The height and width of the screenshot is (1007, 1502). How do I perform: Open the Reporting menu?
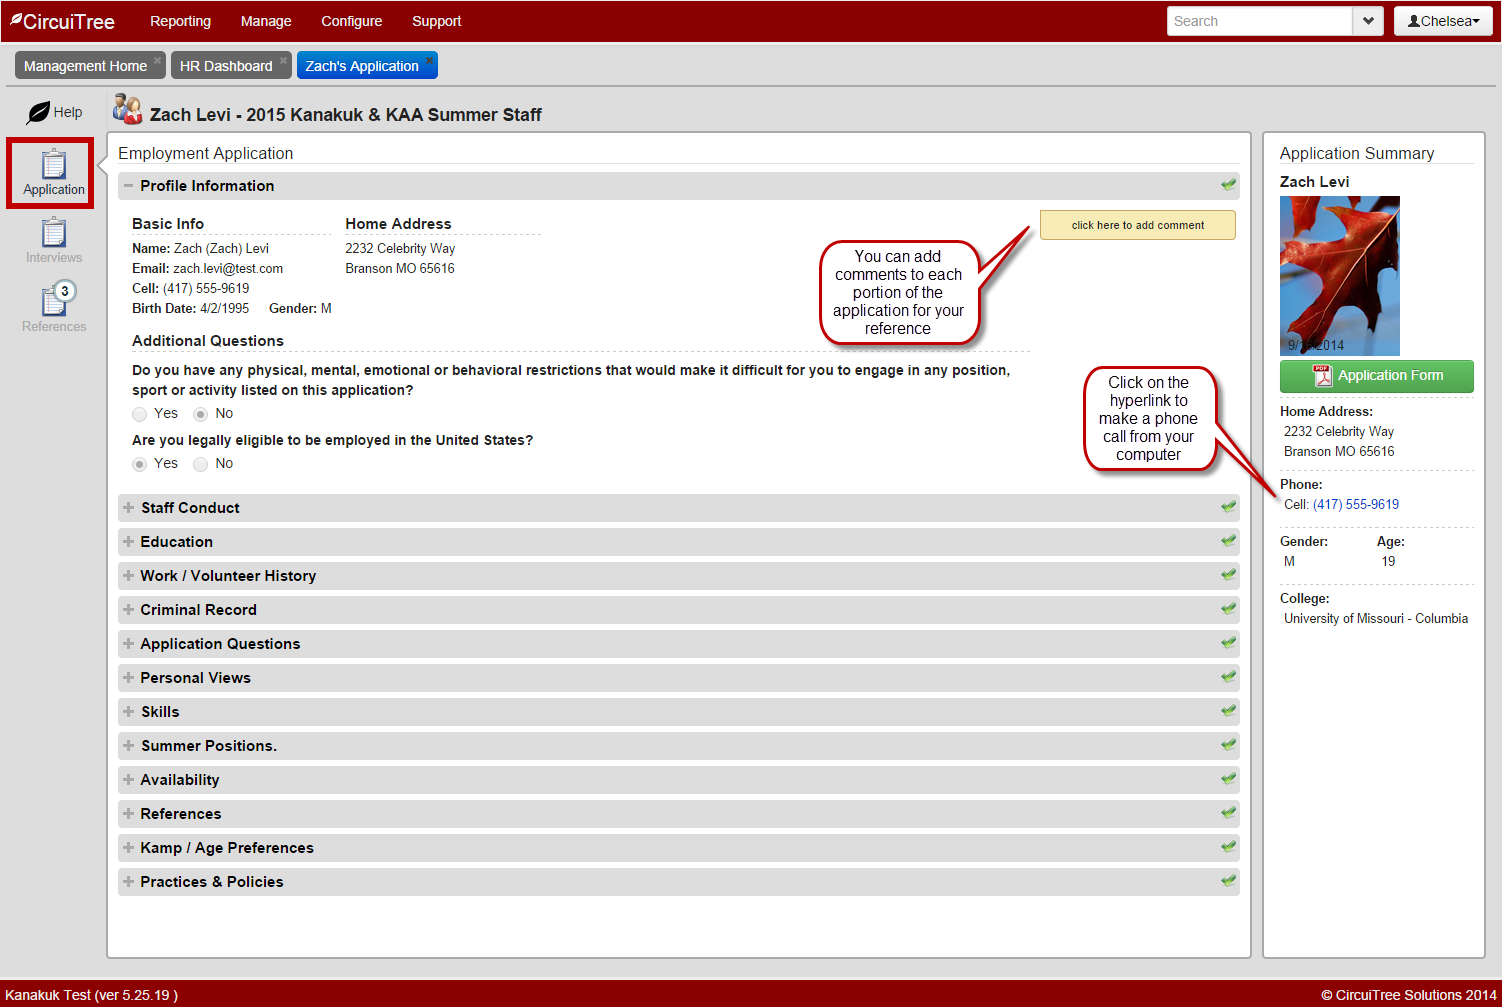point(180,21)
